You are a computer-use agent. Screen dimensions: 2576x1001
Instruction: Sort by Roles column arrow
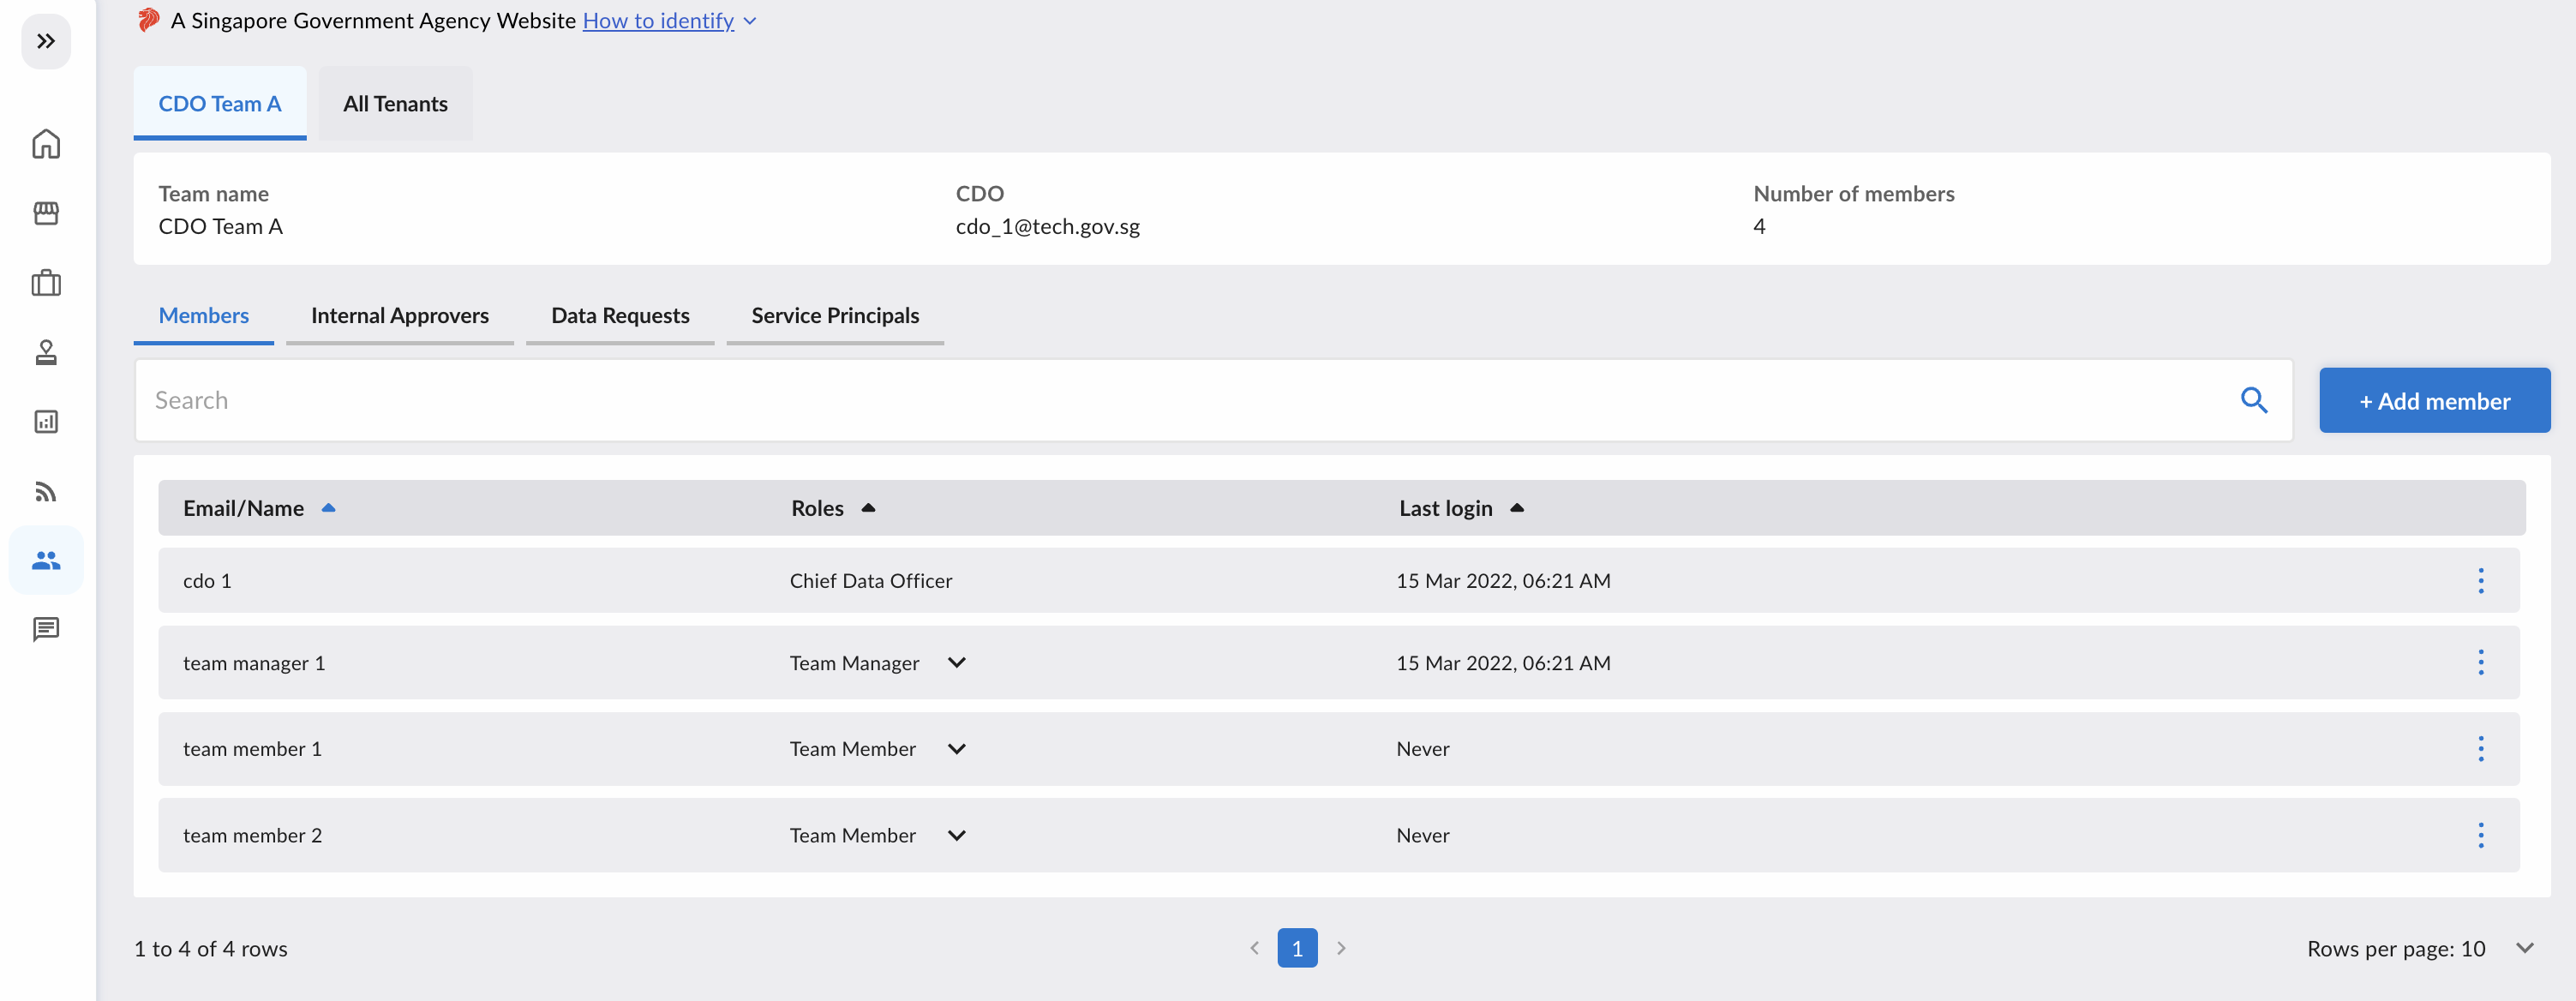coord(868,508)
